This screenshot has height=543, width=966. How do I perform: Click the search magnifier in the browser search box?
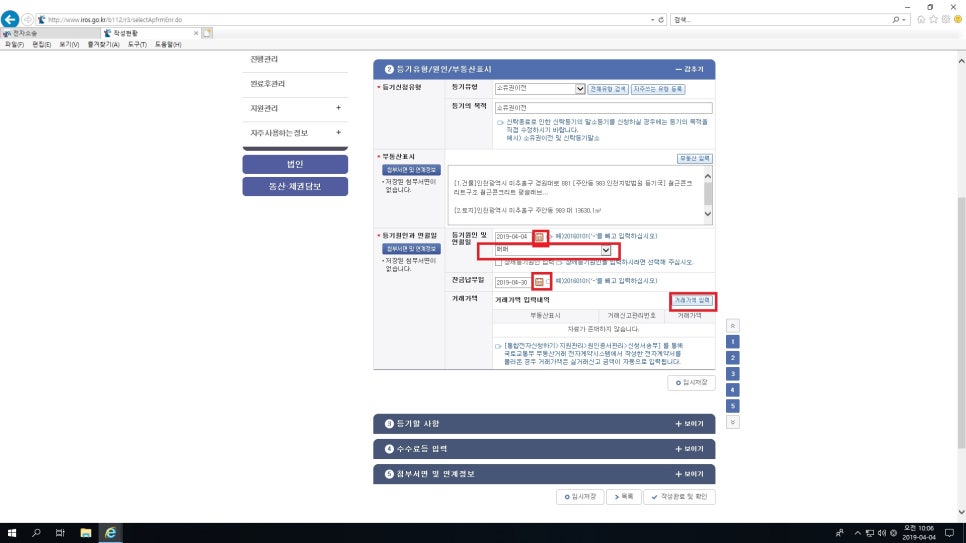pos(895,20)
